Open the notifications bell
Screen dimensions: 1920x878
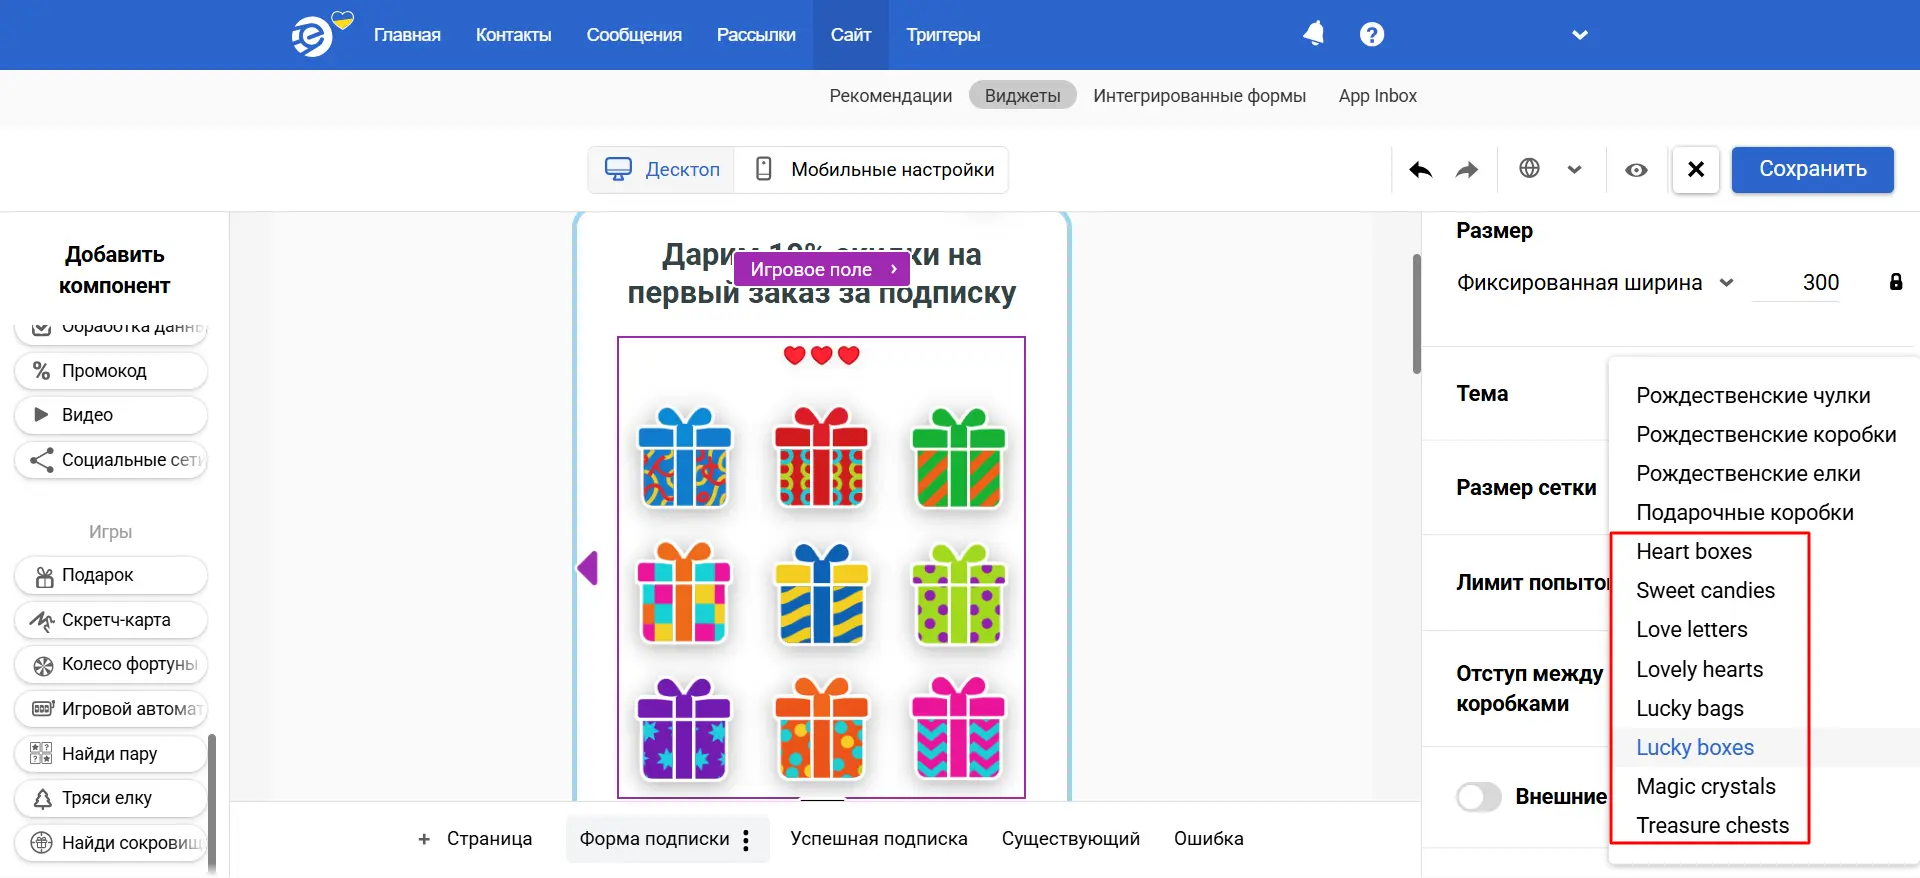click(x=1313, y=34)
